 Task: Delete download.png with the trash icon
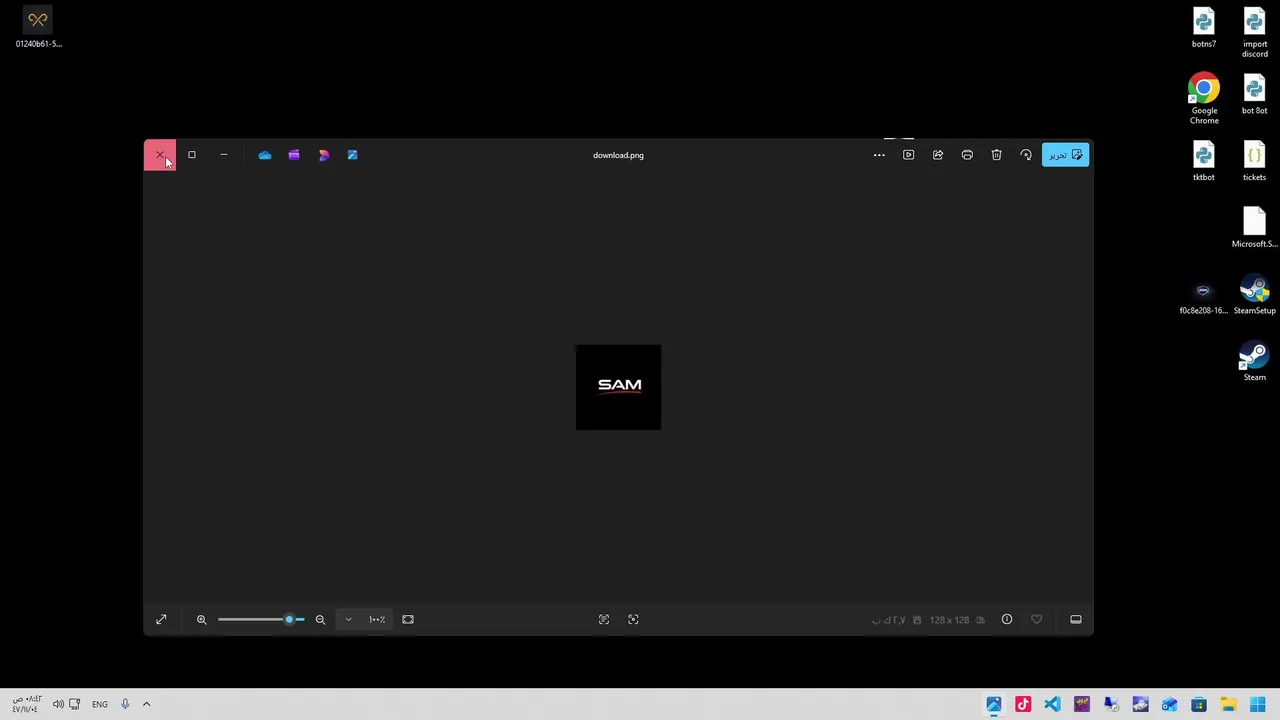[996, 155]
